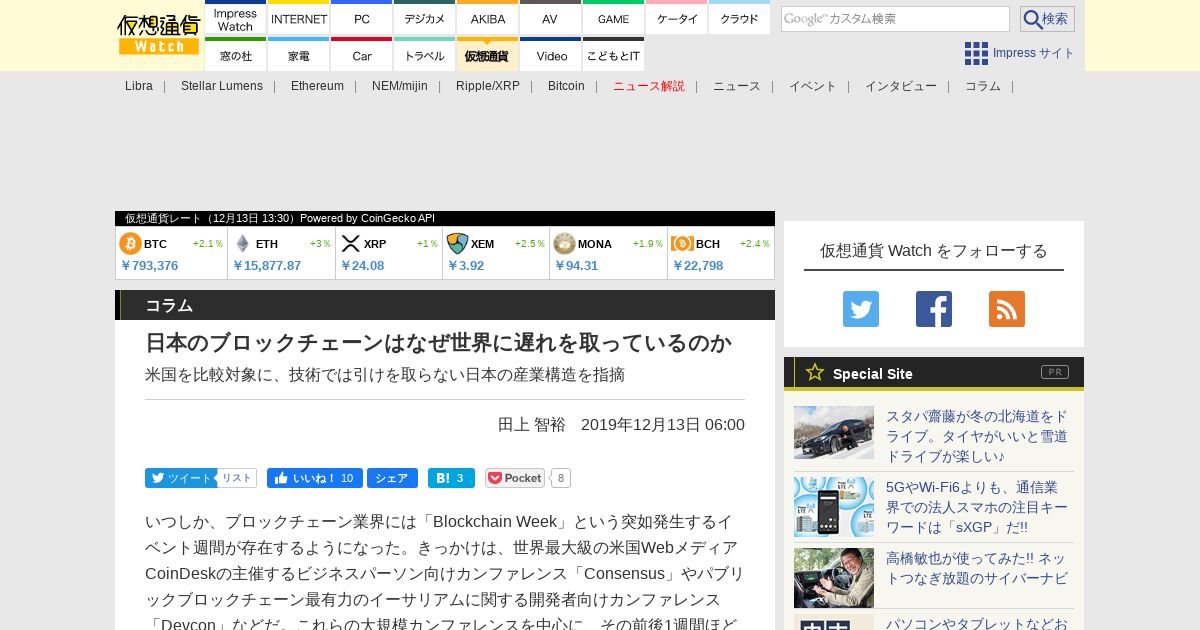Screen dimensions: 1200x630
Task: Open sXGP smartphone article thumbnail
Action: click(x=834, y=507)
